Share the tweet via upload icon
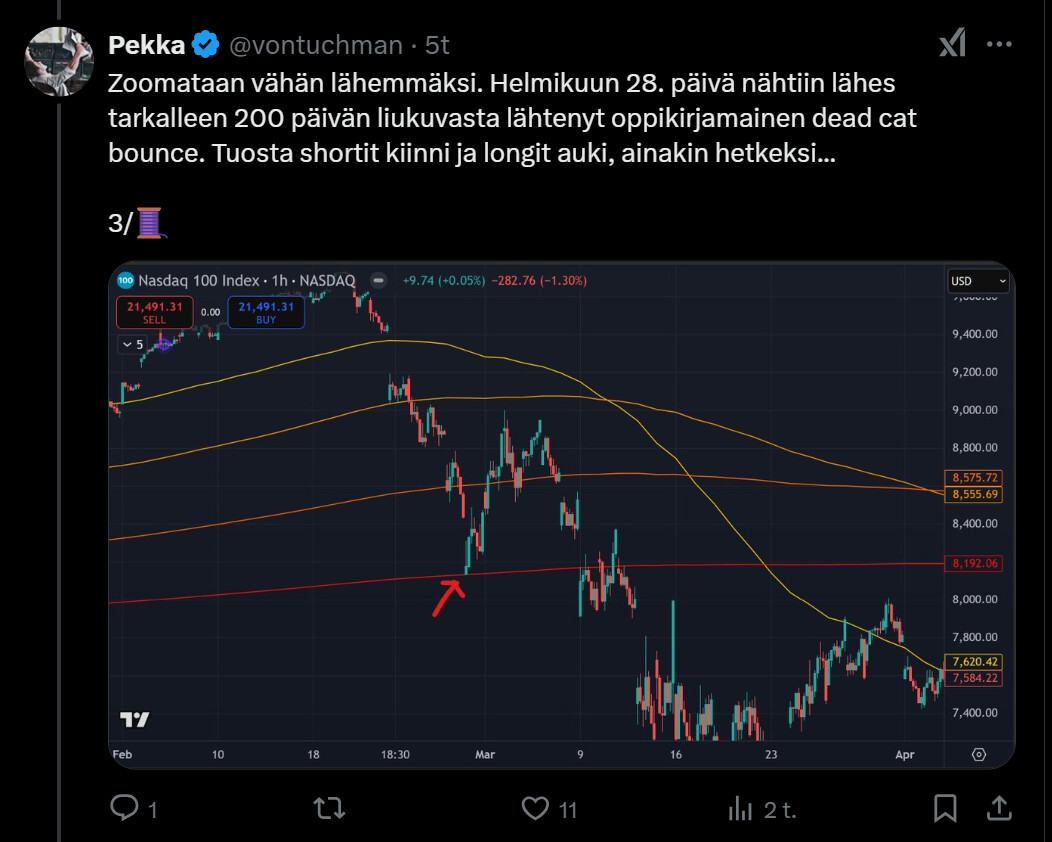The height and width of the screenshot is (842, 1052). click(x=999, y=808)
